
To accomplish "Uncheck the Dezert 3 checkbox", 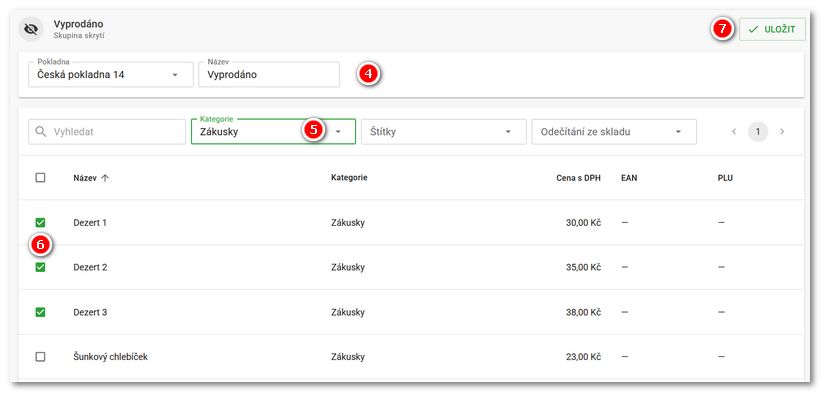I will click(40, 312).
